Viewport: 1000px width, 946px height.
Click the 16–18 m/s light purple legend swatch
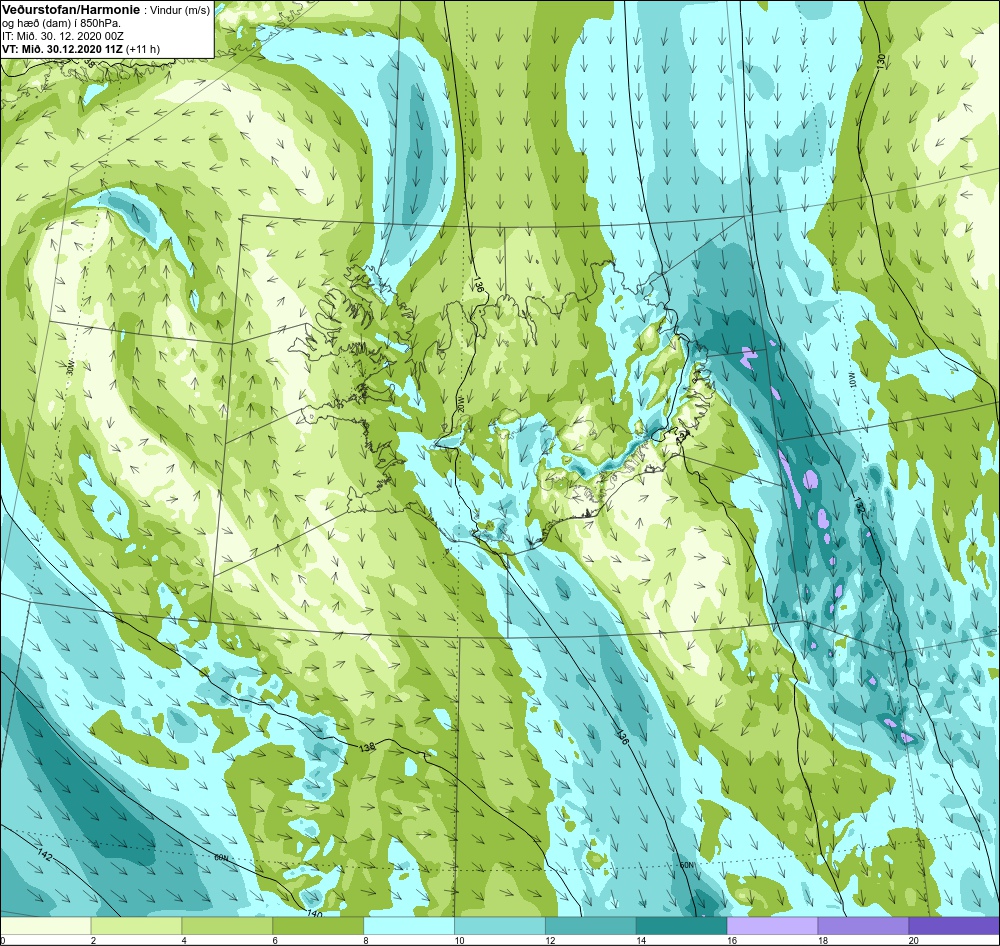[x=772, y=926]
